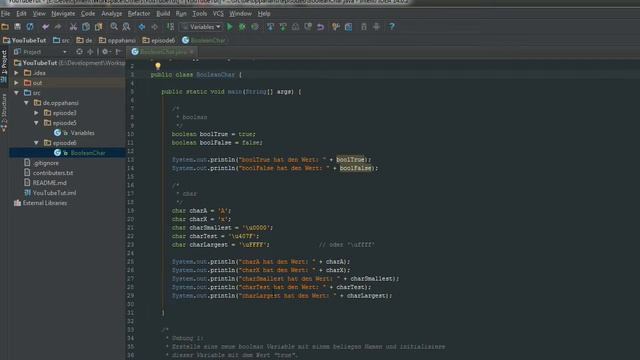Click the lightbulb intention icon in the editor
Image resolution: width=640 pixels, height=360 pixels.
158,66
